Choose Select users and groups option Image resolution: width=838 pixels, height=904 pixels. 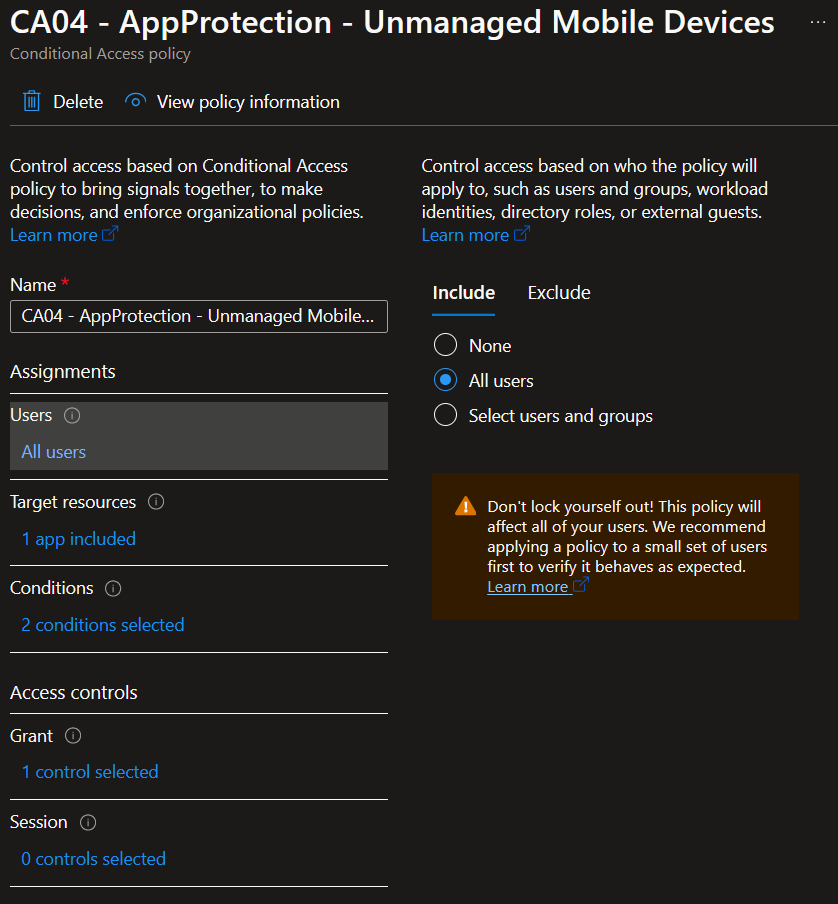(x=445, y=416)
